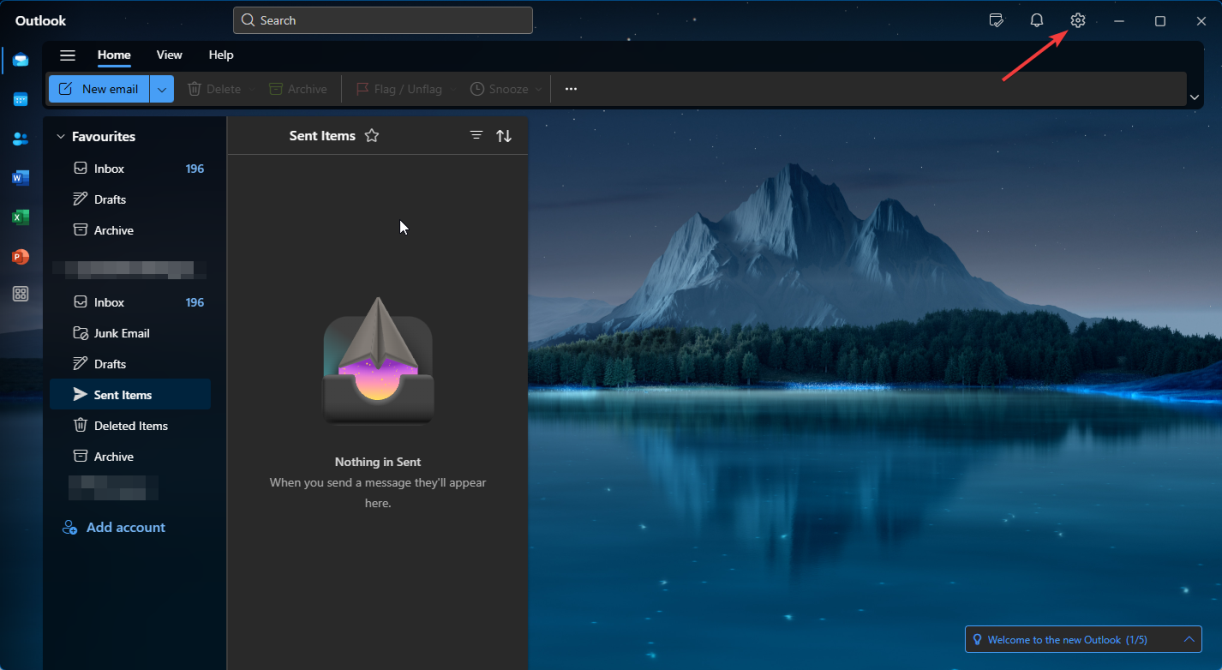Toggle the hamburger navigation pane button
Image resolution: width=1222 pixels, height=670 pixels.
point(68,55)
